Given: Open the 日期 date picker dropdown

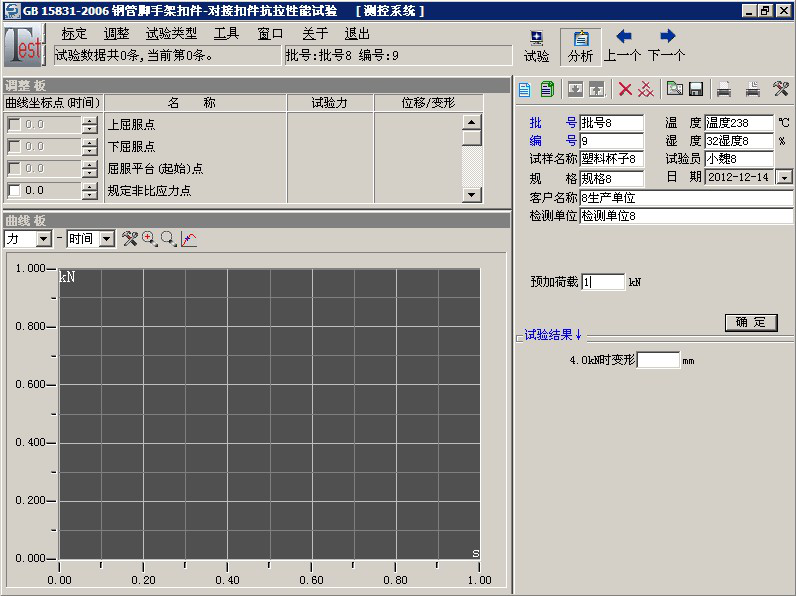Looking at the screenshot, I should click(x=784, y=177).
